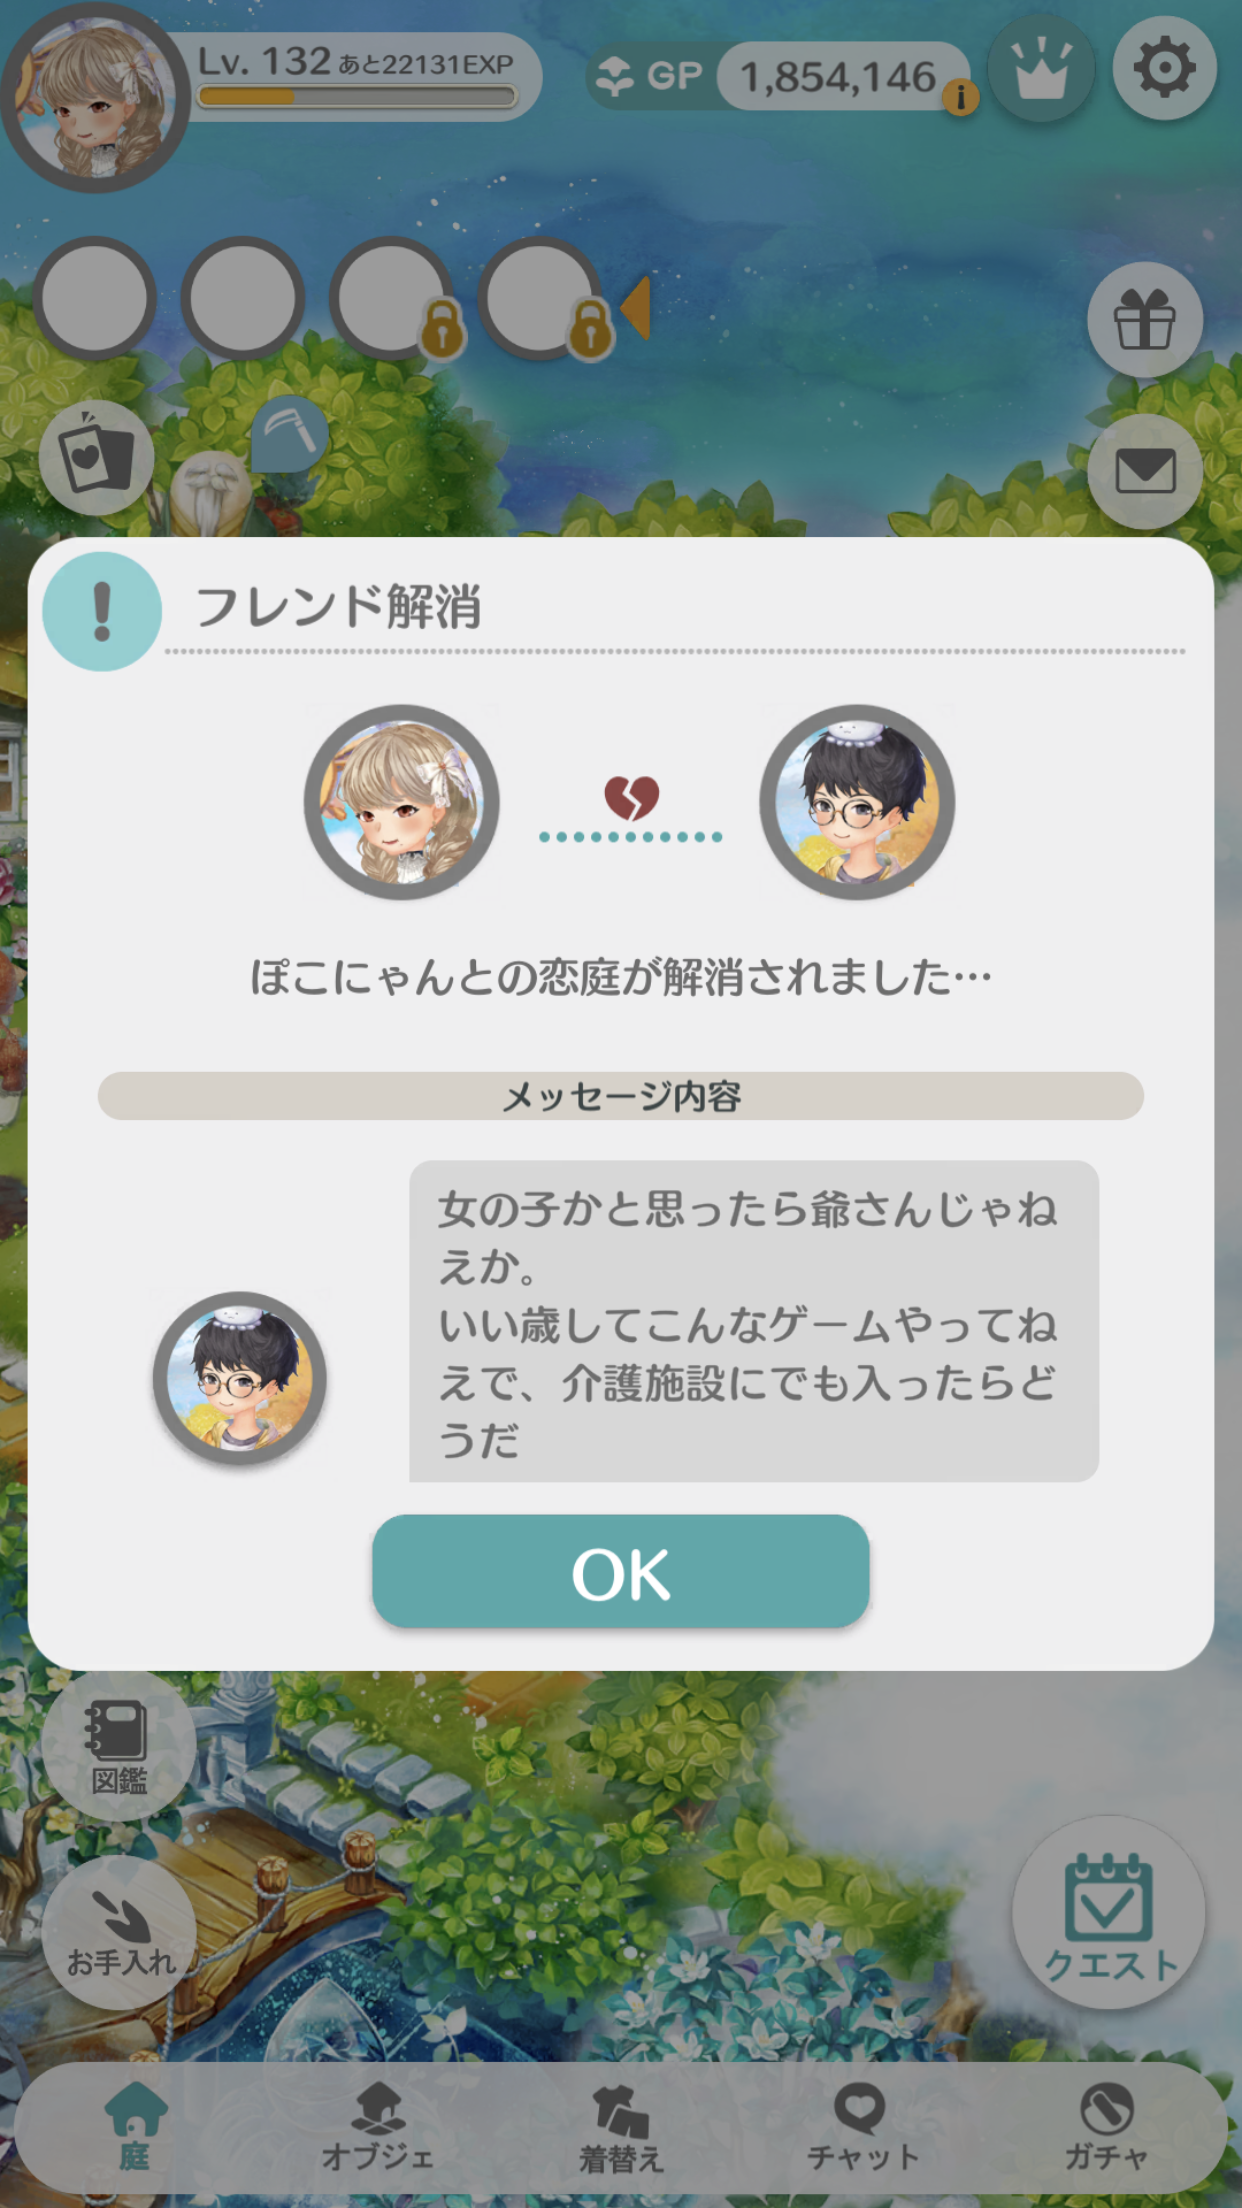Image resolution: width=1242 pixels, height=2208 pixels.
Task: Open the mail envelope inbox
Action: click(1145, 470)
